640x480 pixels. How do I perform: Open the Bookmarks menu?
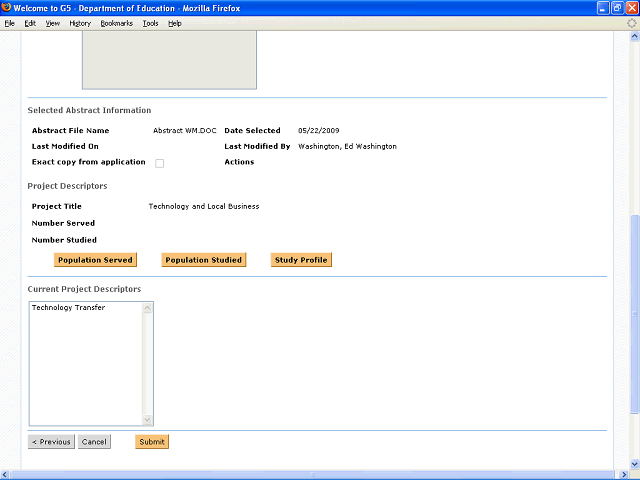(x=117, y=23)
